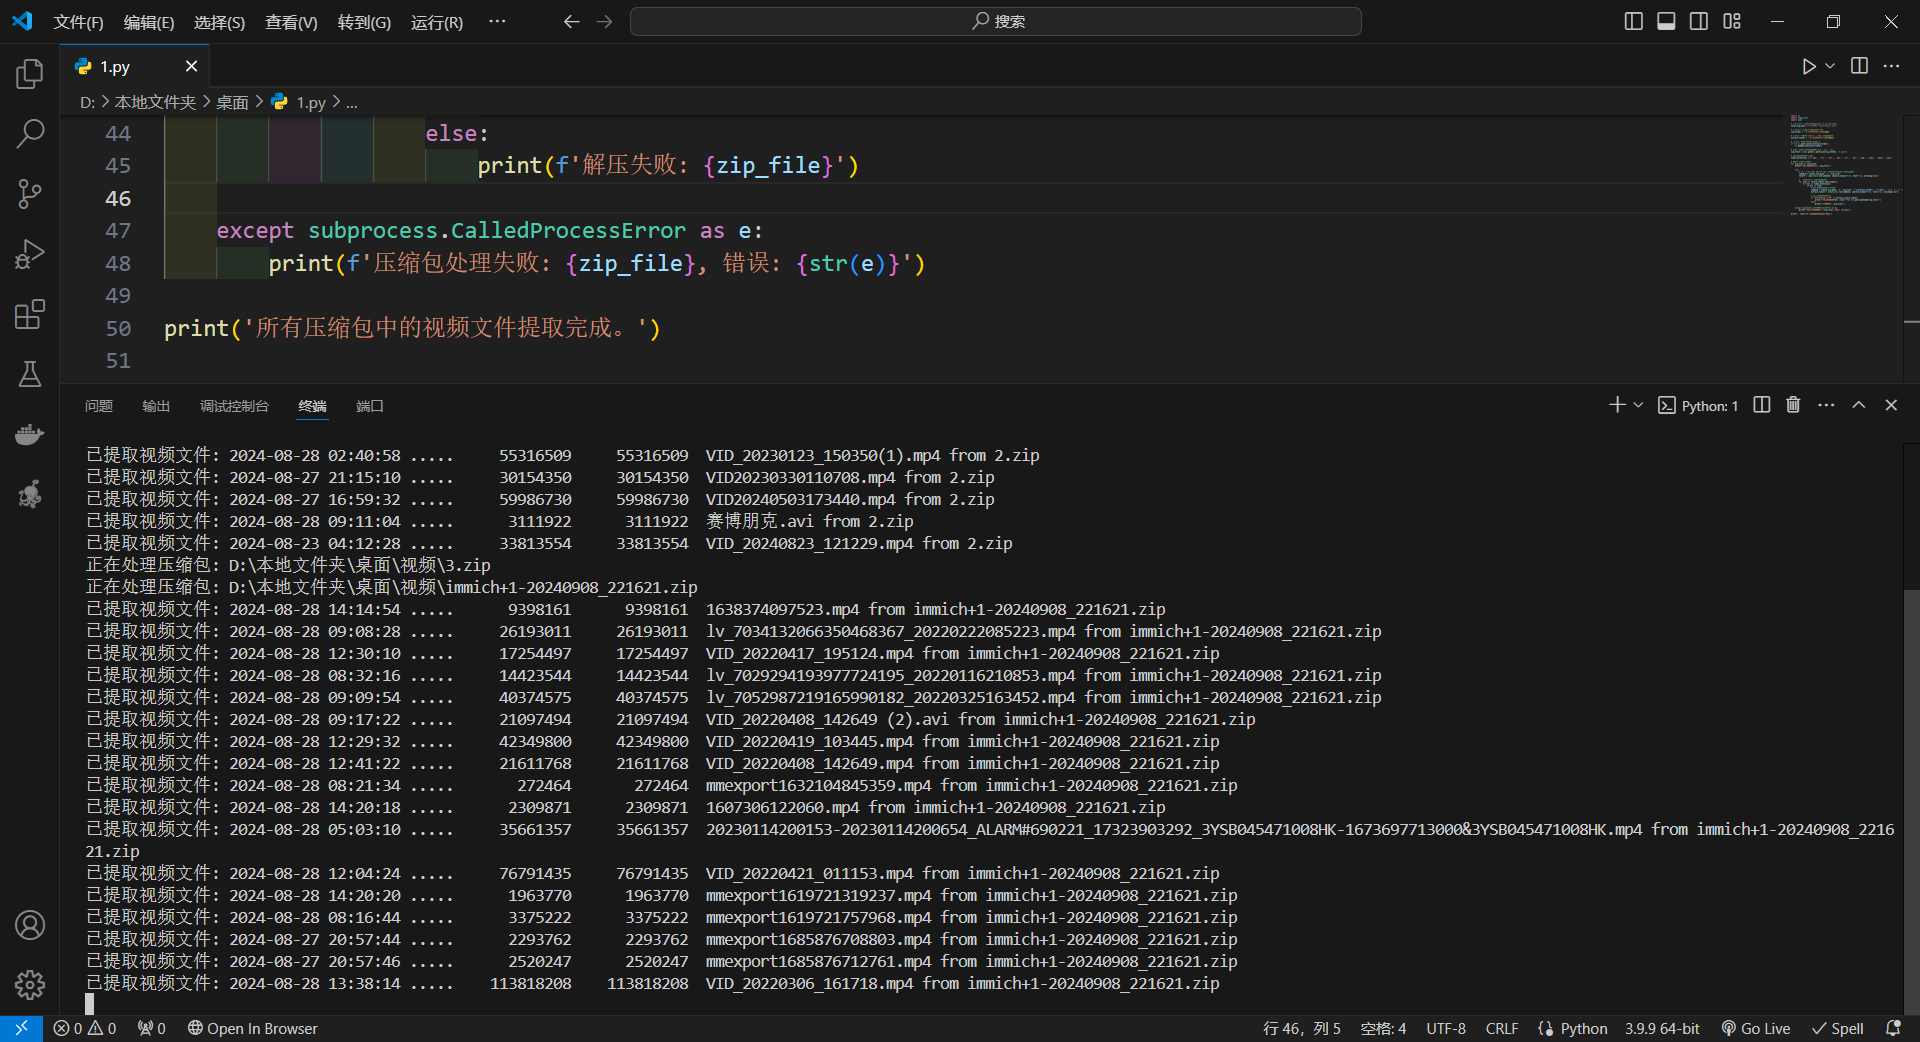Open the Search view in the activity bar
Image resolution: width=1920 pixels, height=1042 pixels.
(30, 133)
